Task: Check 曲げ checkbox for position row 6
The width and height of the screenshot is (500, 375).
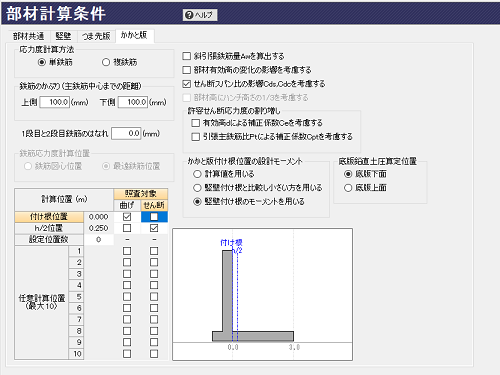Action: click(x=127, y=308)
